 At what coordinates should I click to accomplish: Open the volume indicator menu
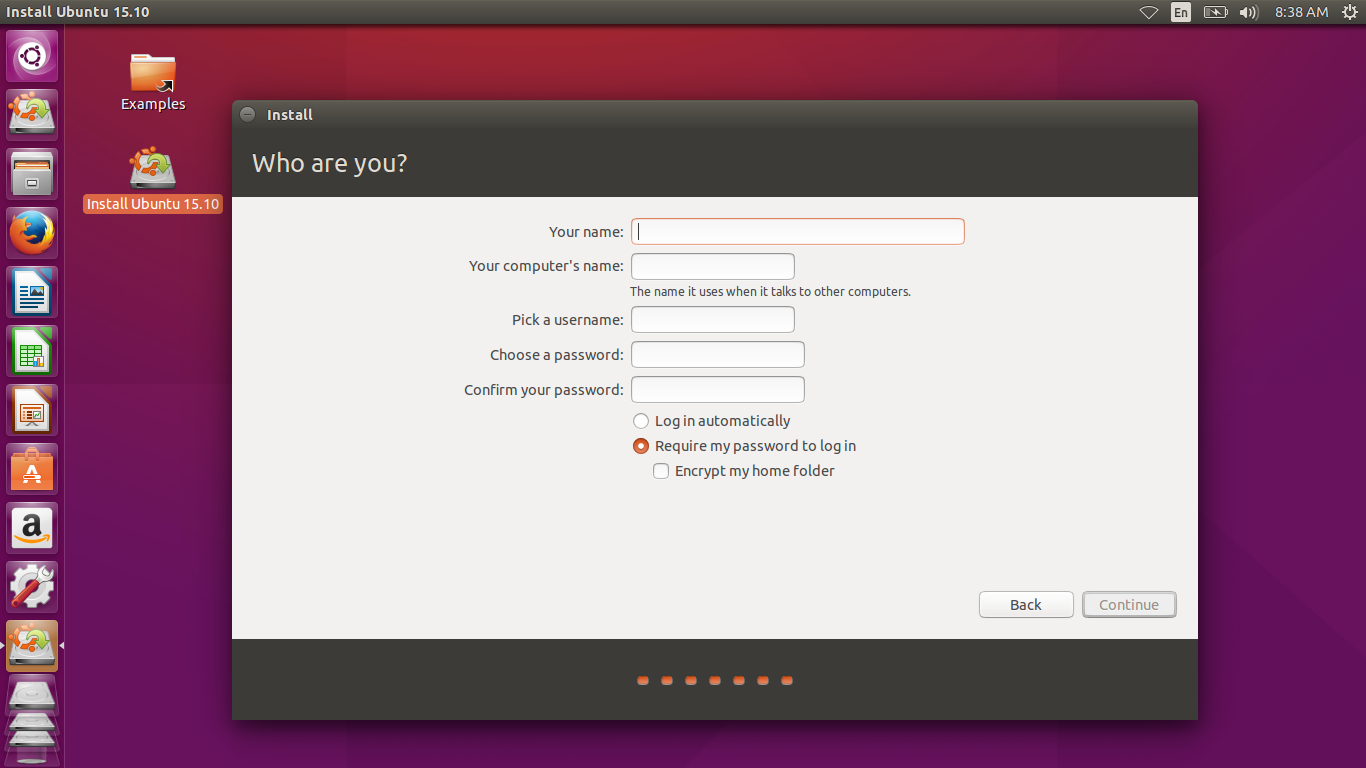1248,12
